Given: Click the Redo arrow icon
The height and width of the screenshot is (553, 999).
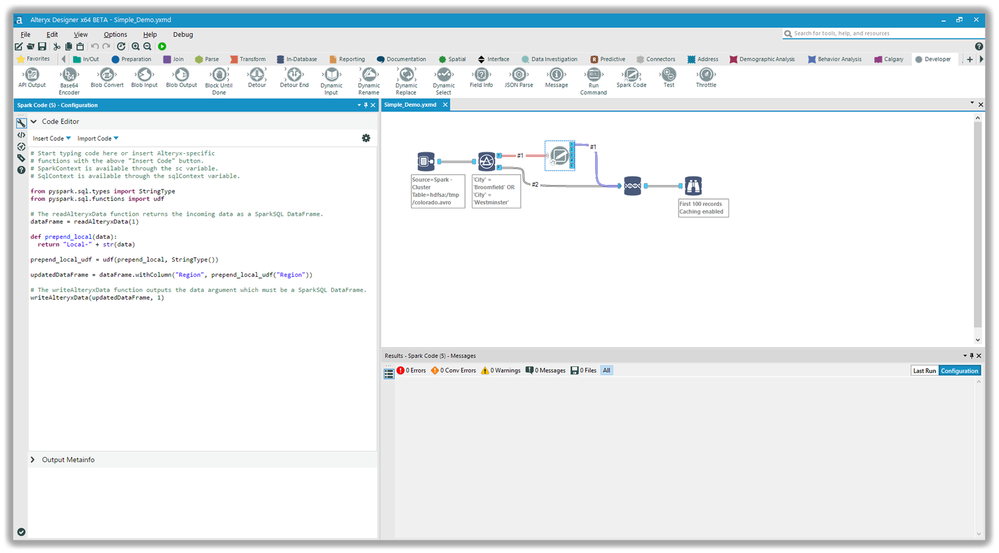Looking at the screenshot, I should point(106,47).
